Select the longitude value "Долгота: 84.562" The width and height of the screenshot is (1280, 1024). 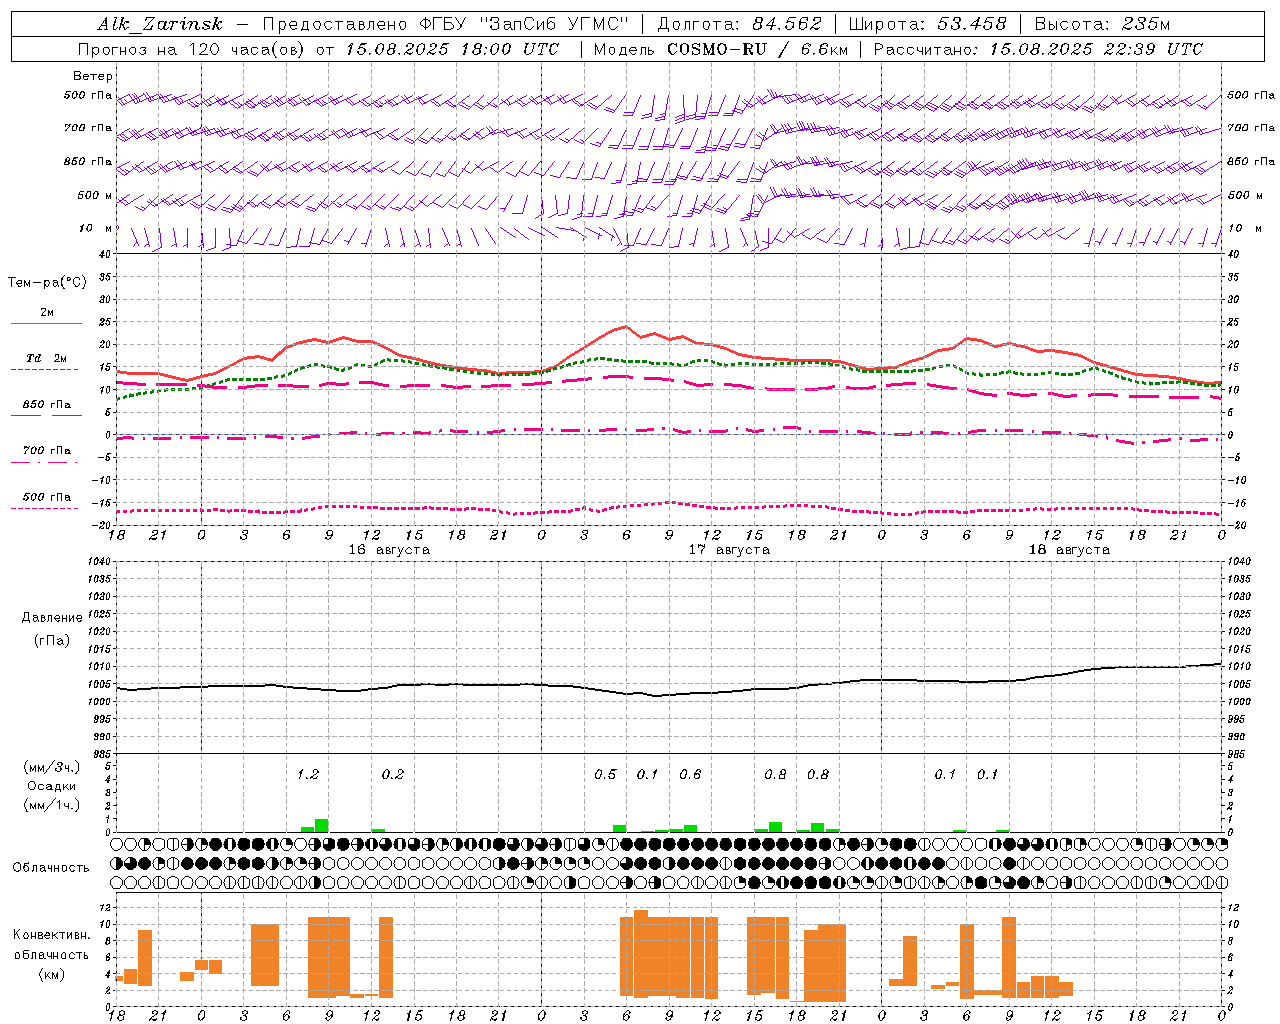point(739,24)
